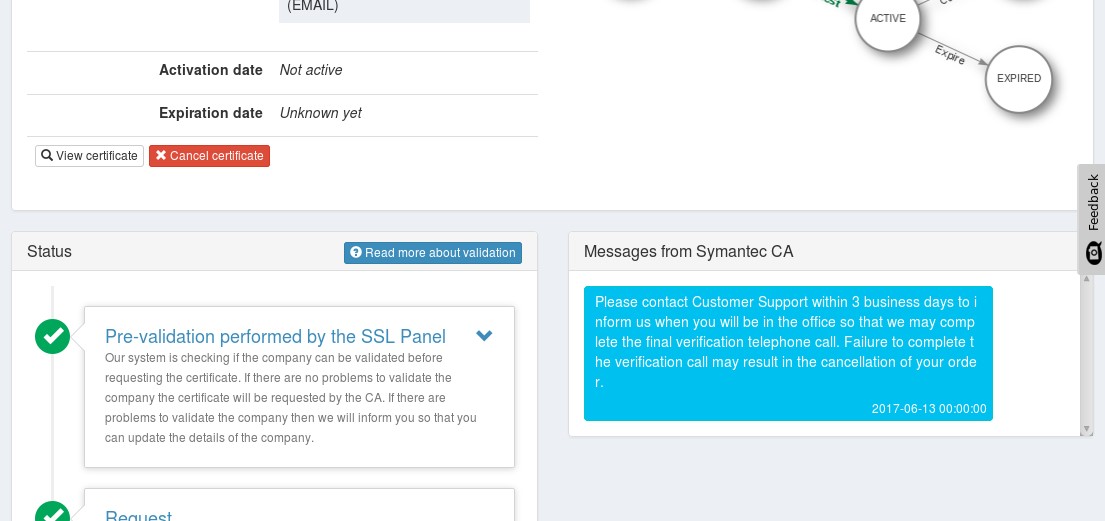Screen dimensions: 1105x521
Task: Click the Feedback tab mascot icon
Action: (1094, 252)
